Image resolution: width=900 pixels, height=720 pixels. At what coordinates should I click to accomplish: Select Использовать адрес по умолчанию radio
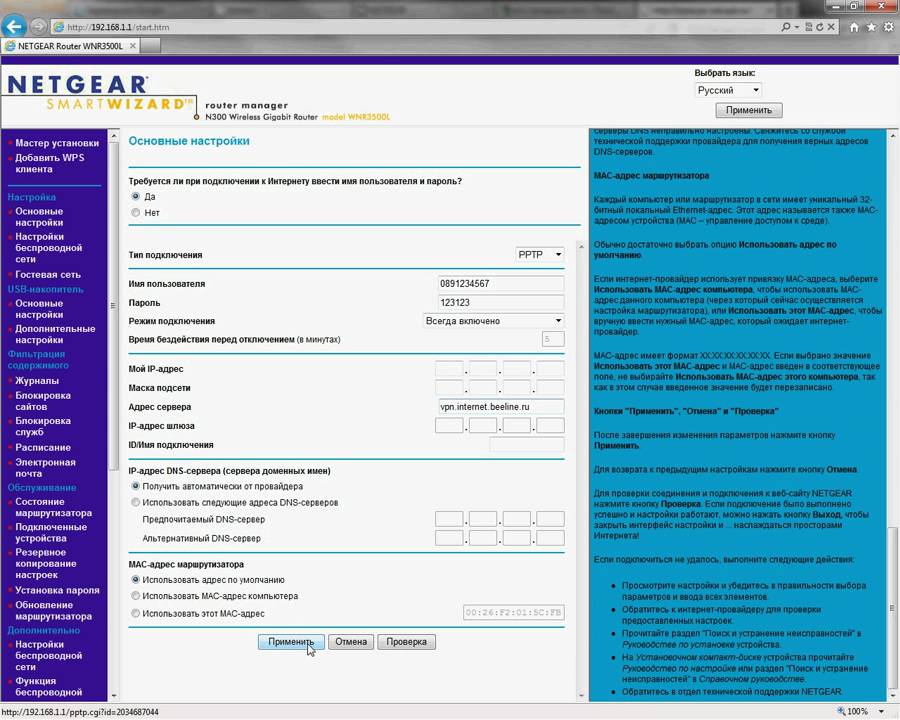pos(135,579)
